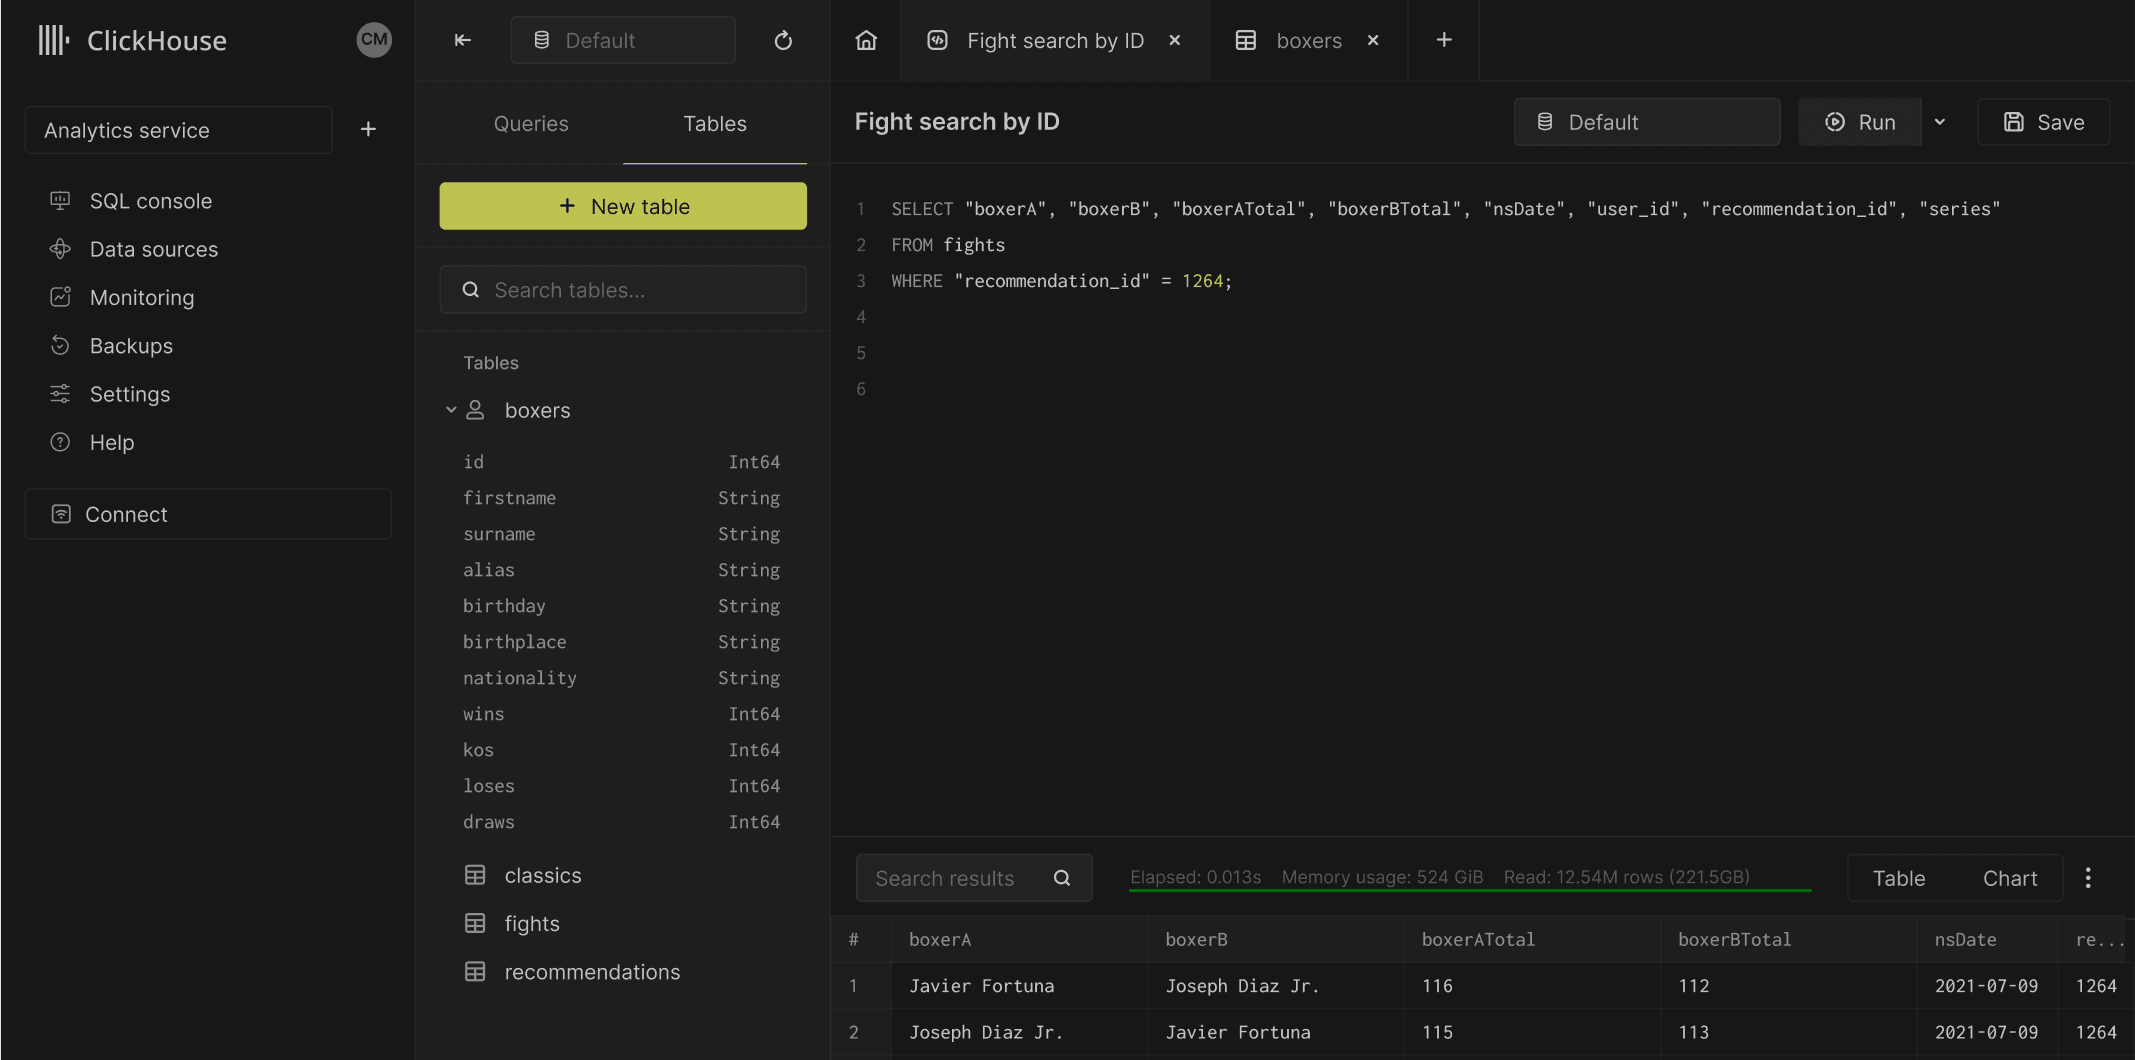
Task: Click the New table button
Action: [623, 206]
